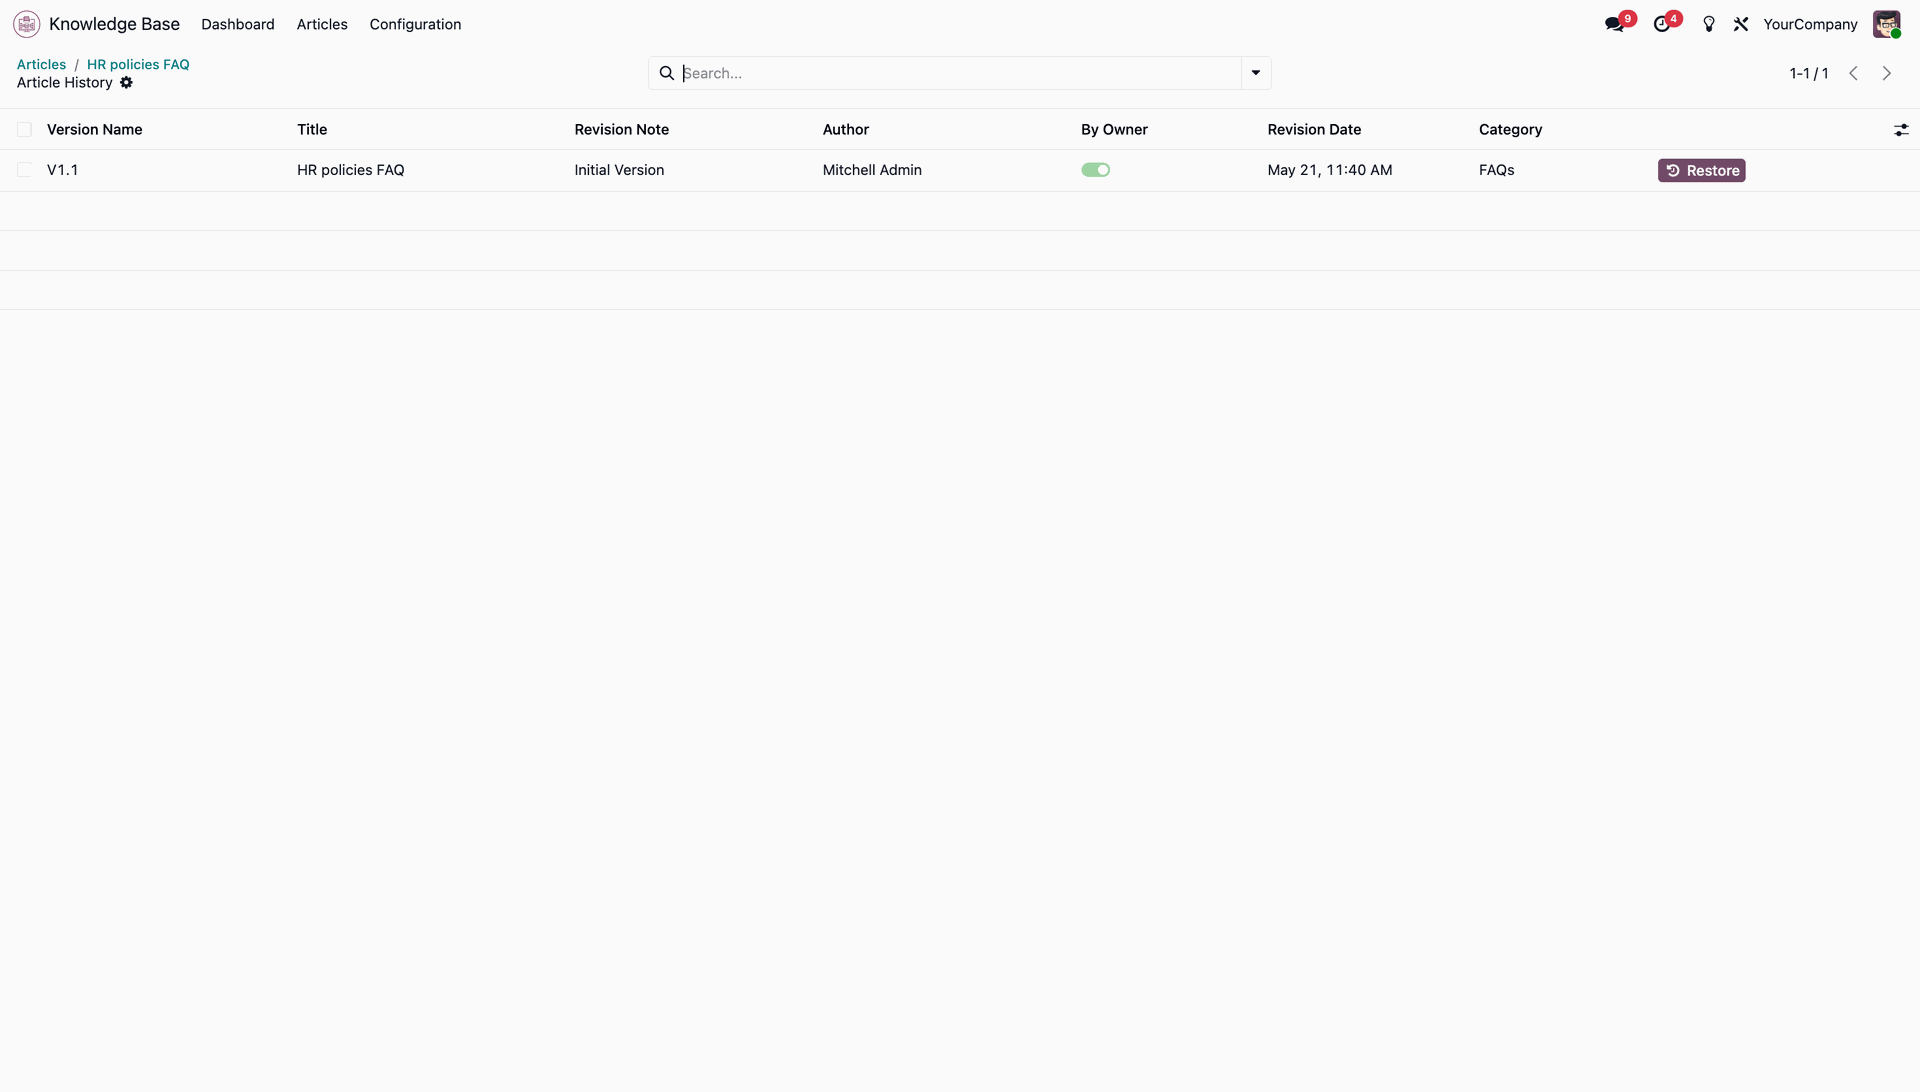This screenshot has width=1920, height=1092.
Task: Go back to HR policies FAQ breadcrumb
Action: 138,64
